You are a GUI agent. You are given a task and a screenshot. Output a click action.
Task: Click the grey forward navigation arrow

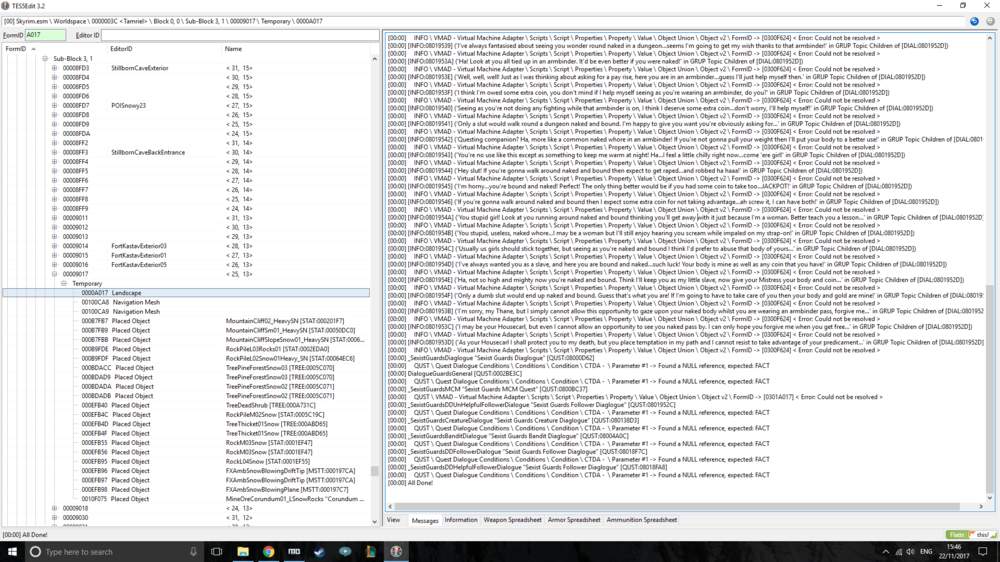tap(990, 21)
